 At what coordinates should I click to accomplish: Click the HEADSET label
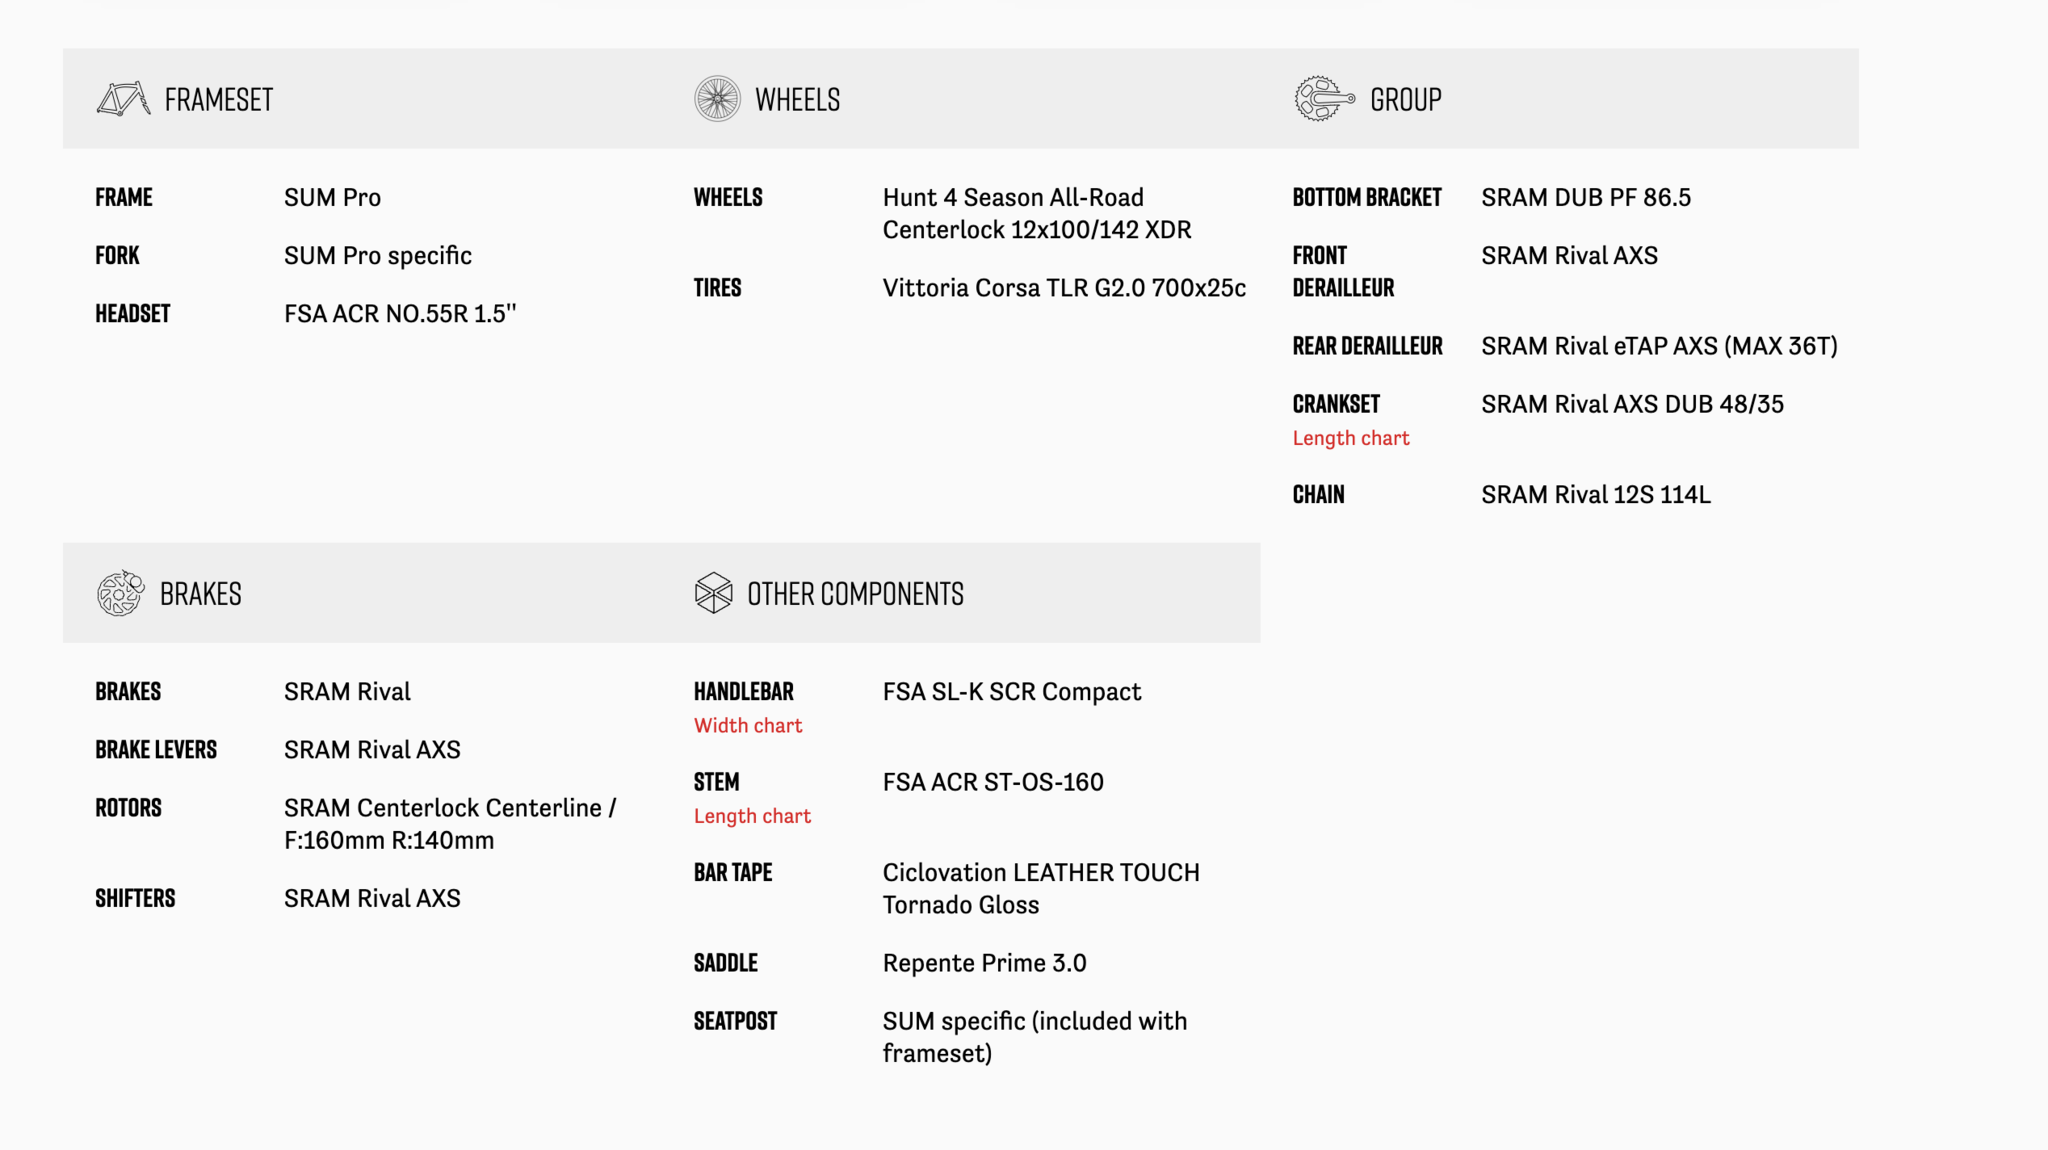click(x=133, y=313)
